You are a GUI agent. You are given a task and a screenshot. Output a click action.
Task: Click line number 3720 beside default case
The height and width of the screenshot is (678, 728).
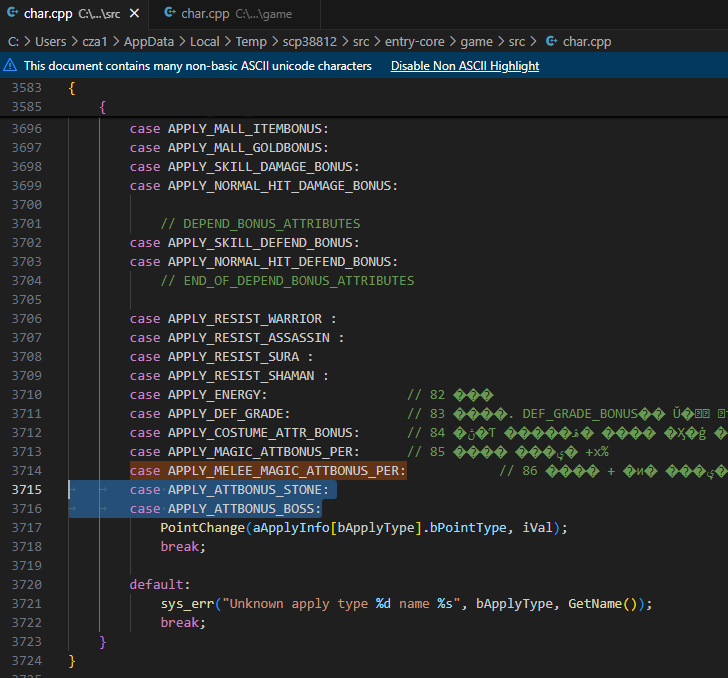click(26, 585)
